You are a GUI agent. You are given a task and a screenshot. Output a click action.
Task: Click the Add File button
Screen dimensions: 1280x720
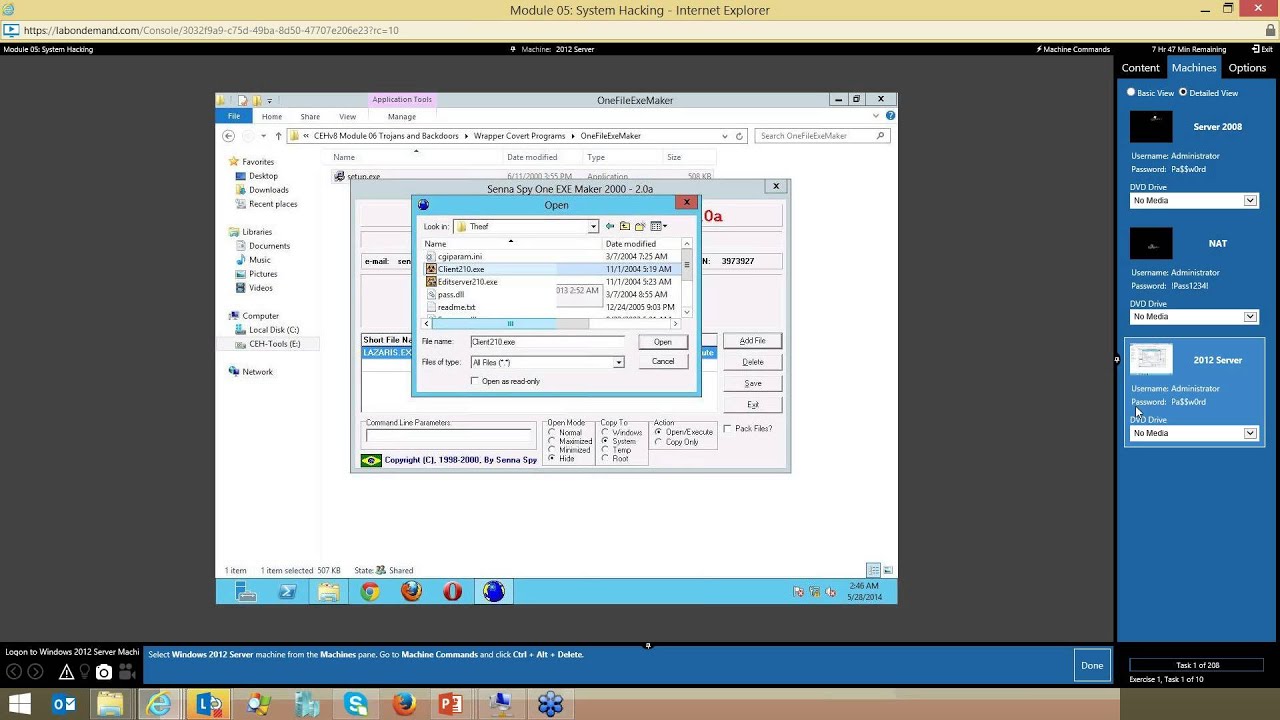[x=752, y=341]
